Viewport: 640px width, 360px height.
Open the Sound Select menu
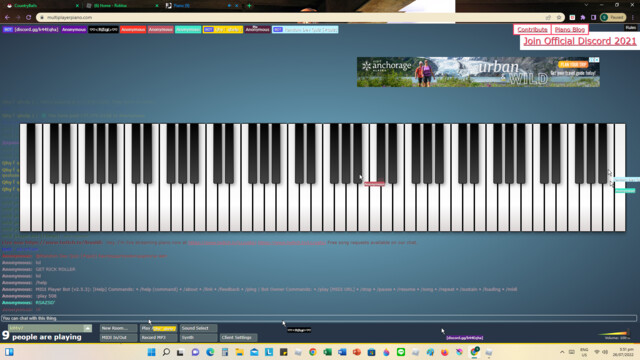click(x=198, y=328)
